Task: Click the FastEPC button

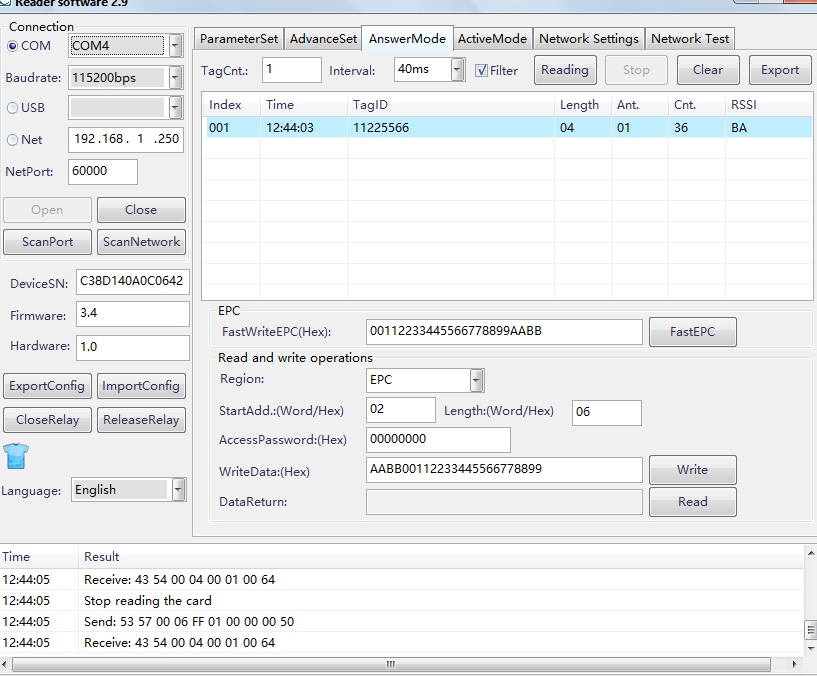Action: tap(692, 332)
